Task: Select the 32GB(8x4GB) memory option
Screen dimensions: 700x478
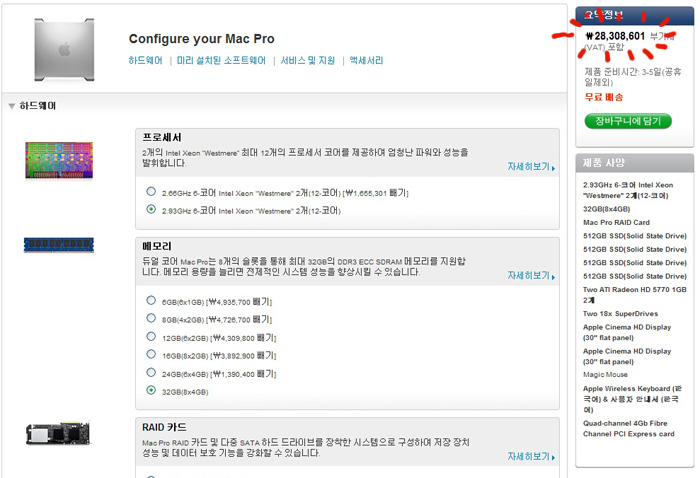Action: pyautogui.click(x=151, y=390)
